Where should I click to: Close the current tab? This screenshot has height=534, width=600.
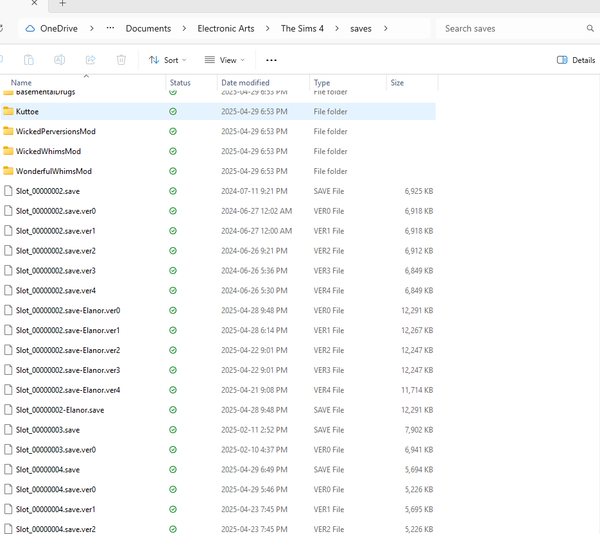(34, 3)
